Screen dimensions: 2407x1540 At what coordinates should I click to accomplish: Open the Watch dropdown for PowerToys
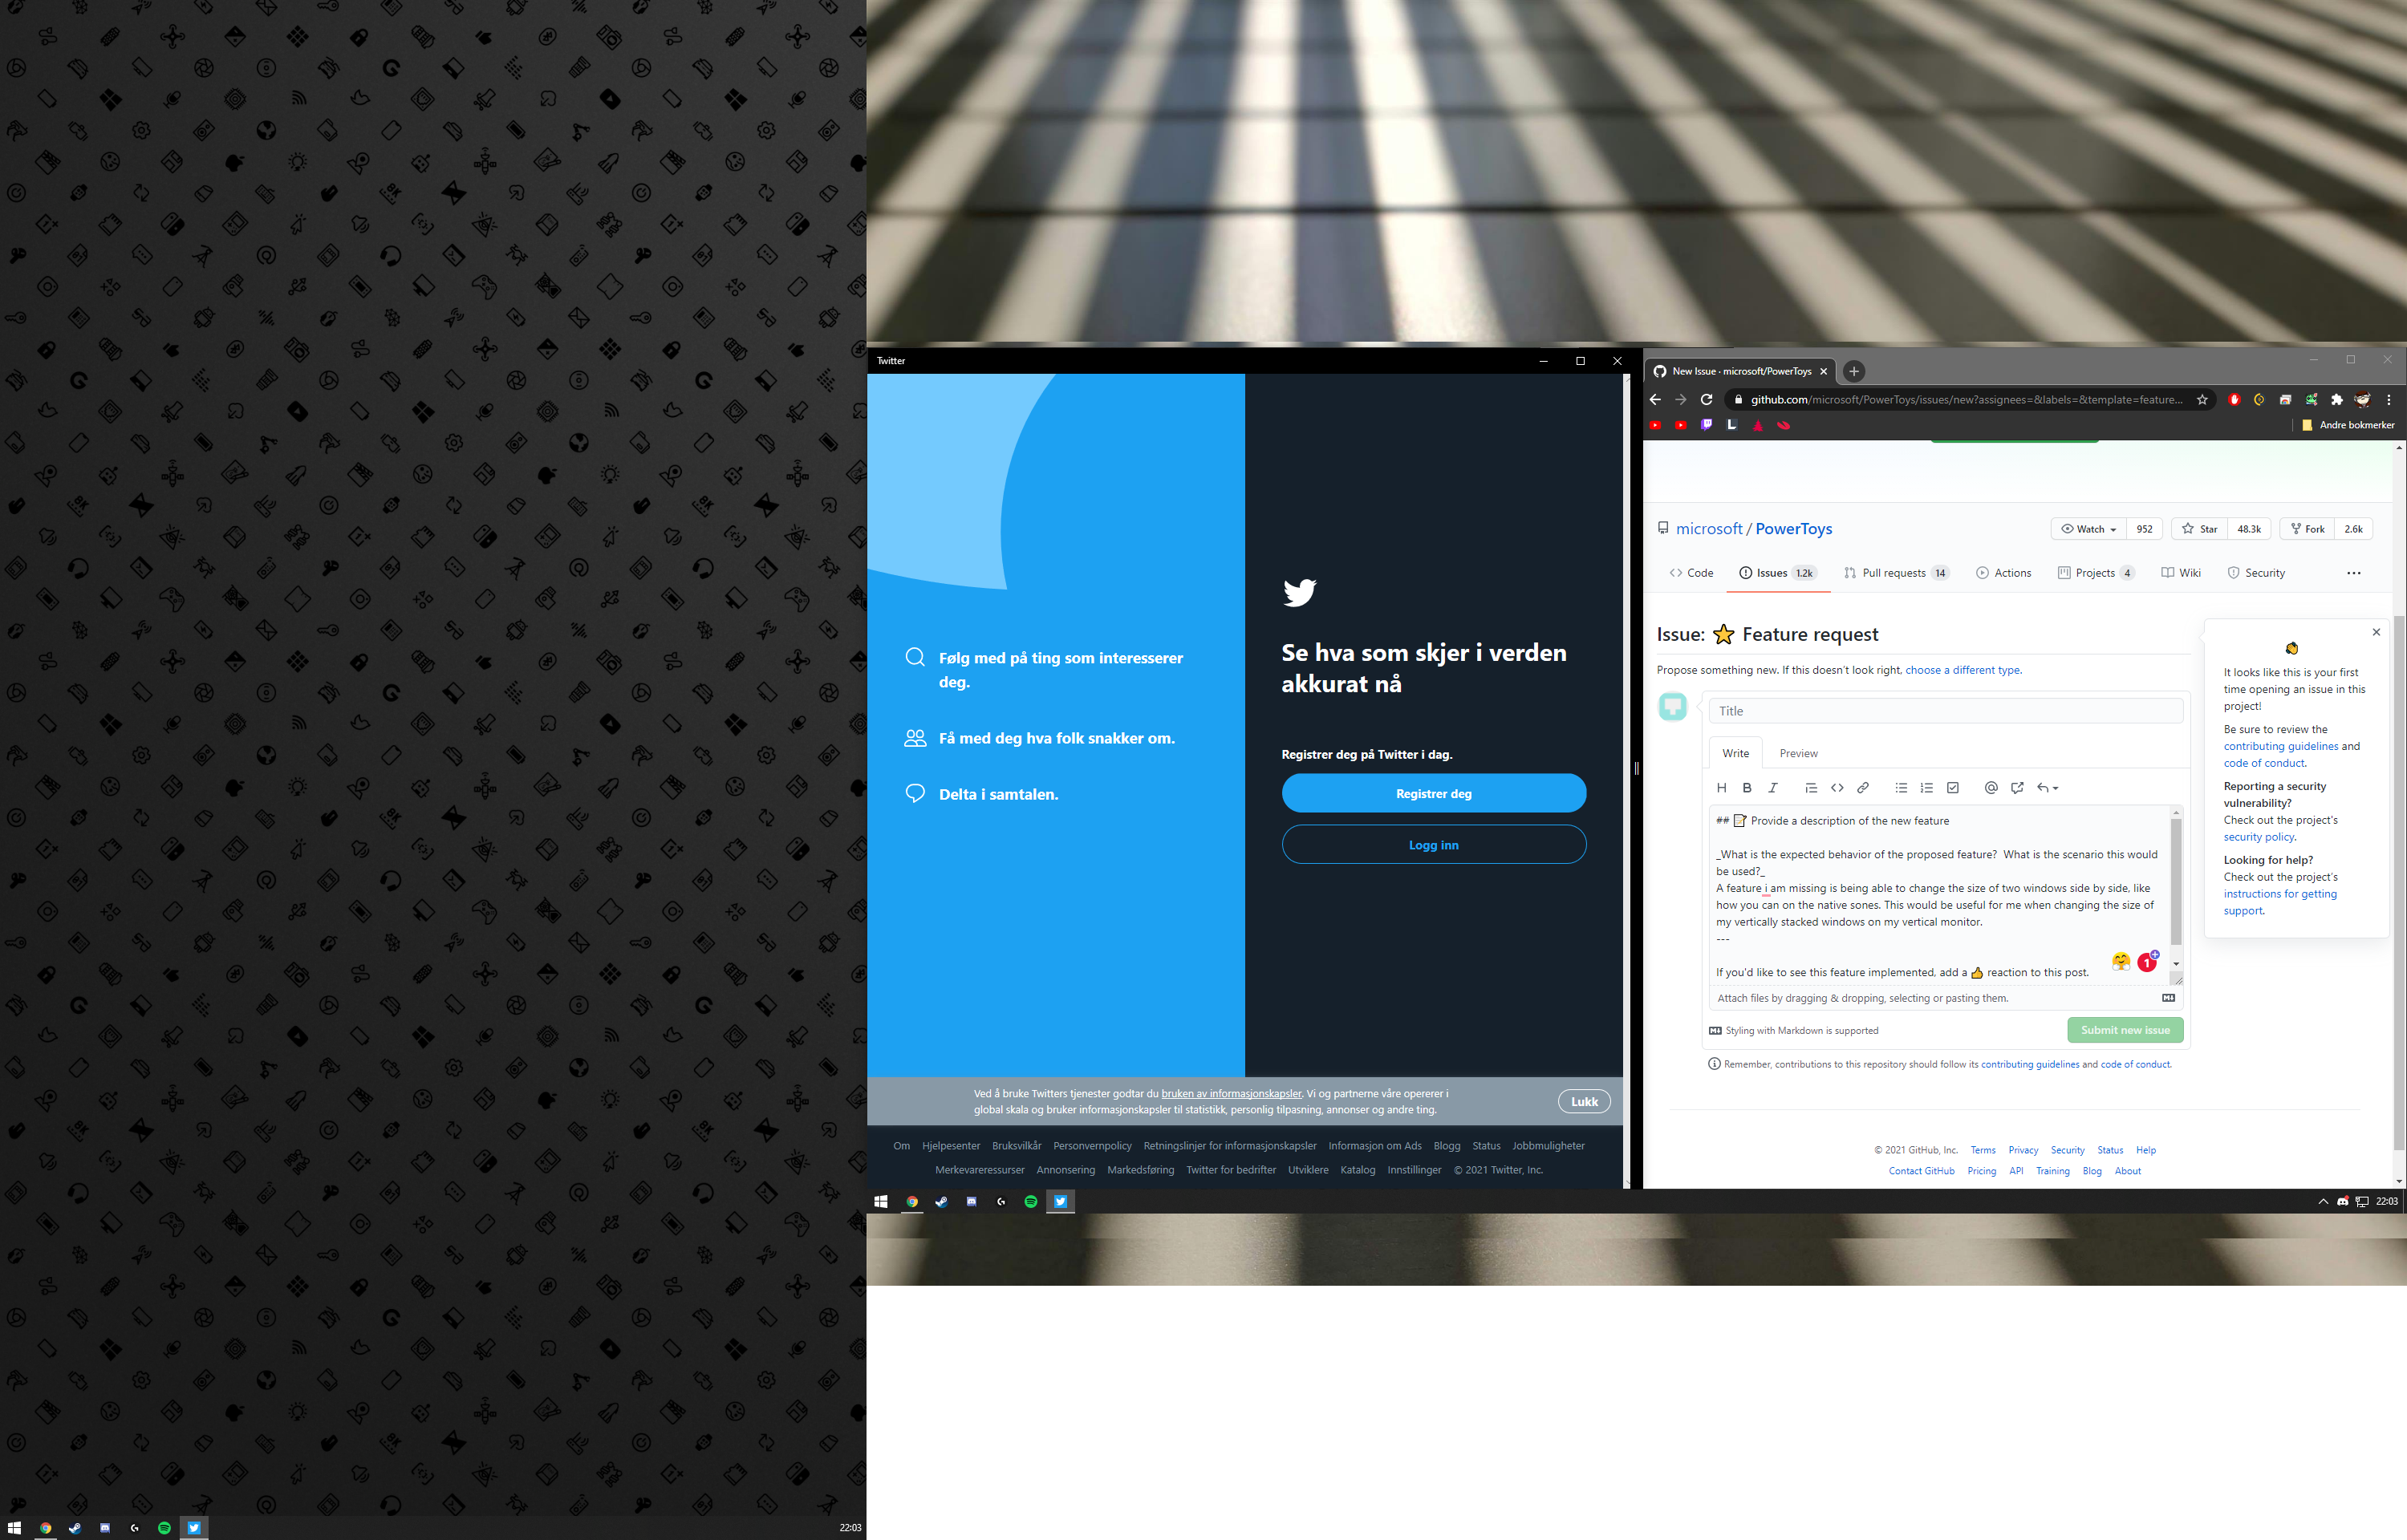2089,529
